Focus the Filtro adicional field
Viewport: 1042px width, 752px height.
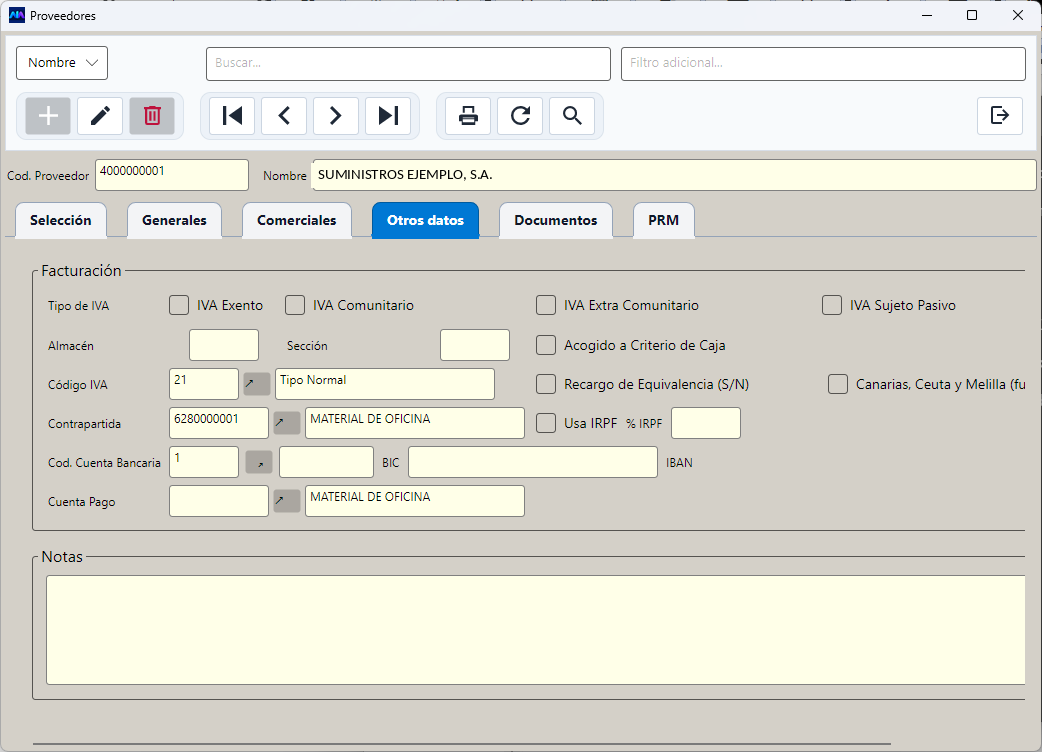[x=823, y=64]
